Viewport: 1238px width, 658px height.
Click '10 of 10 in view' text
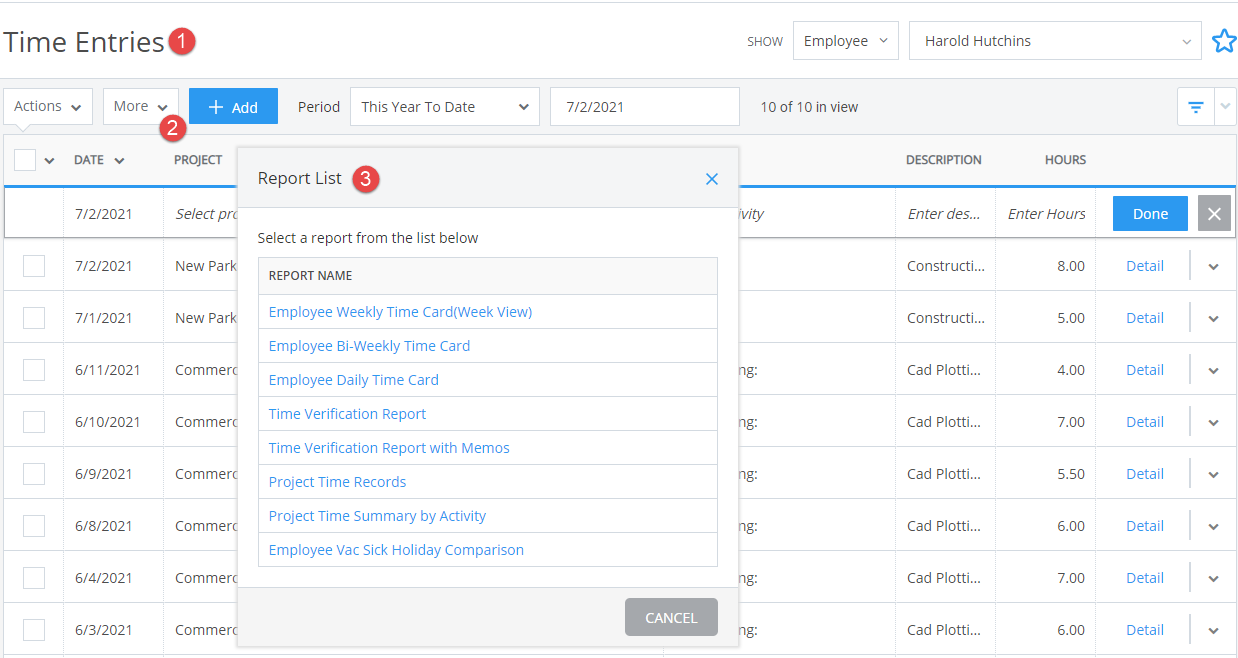[x=809, y=107]
